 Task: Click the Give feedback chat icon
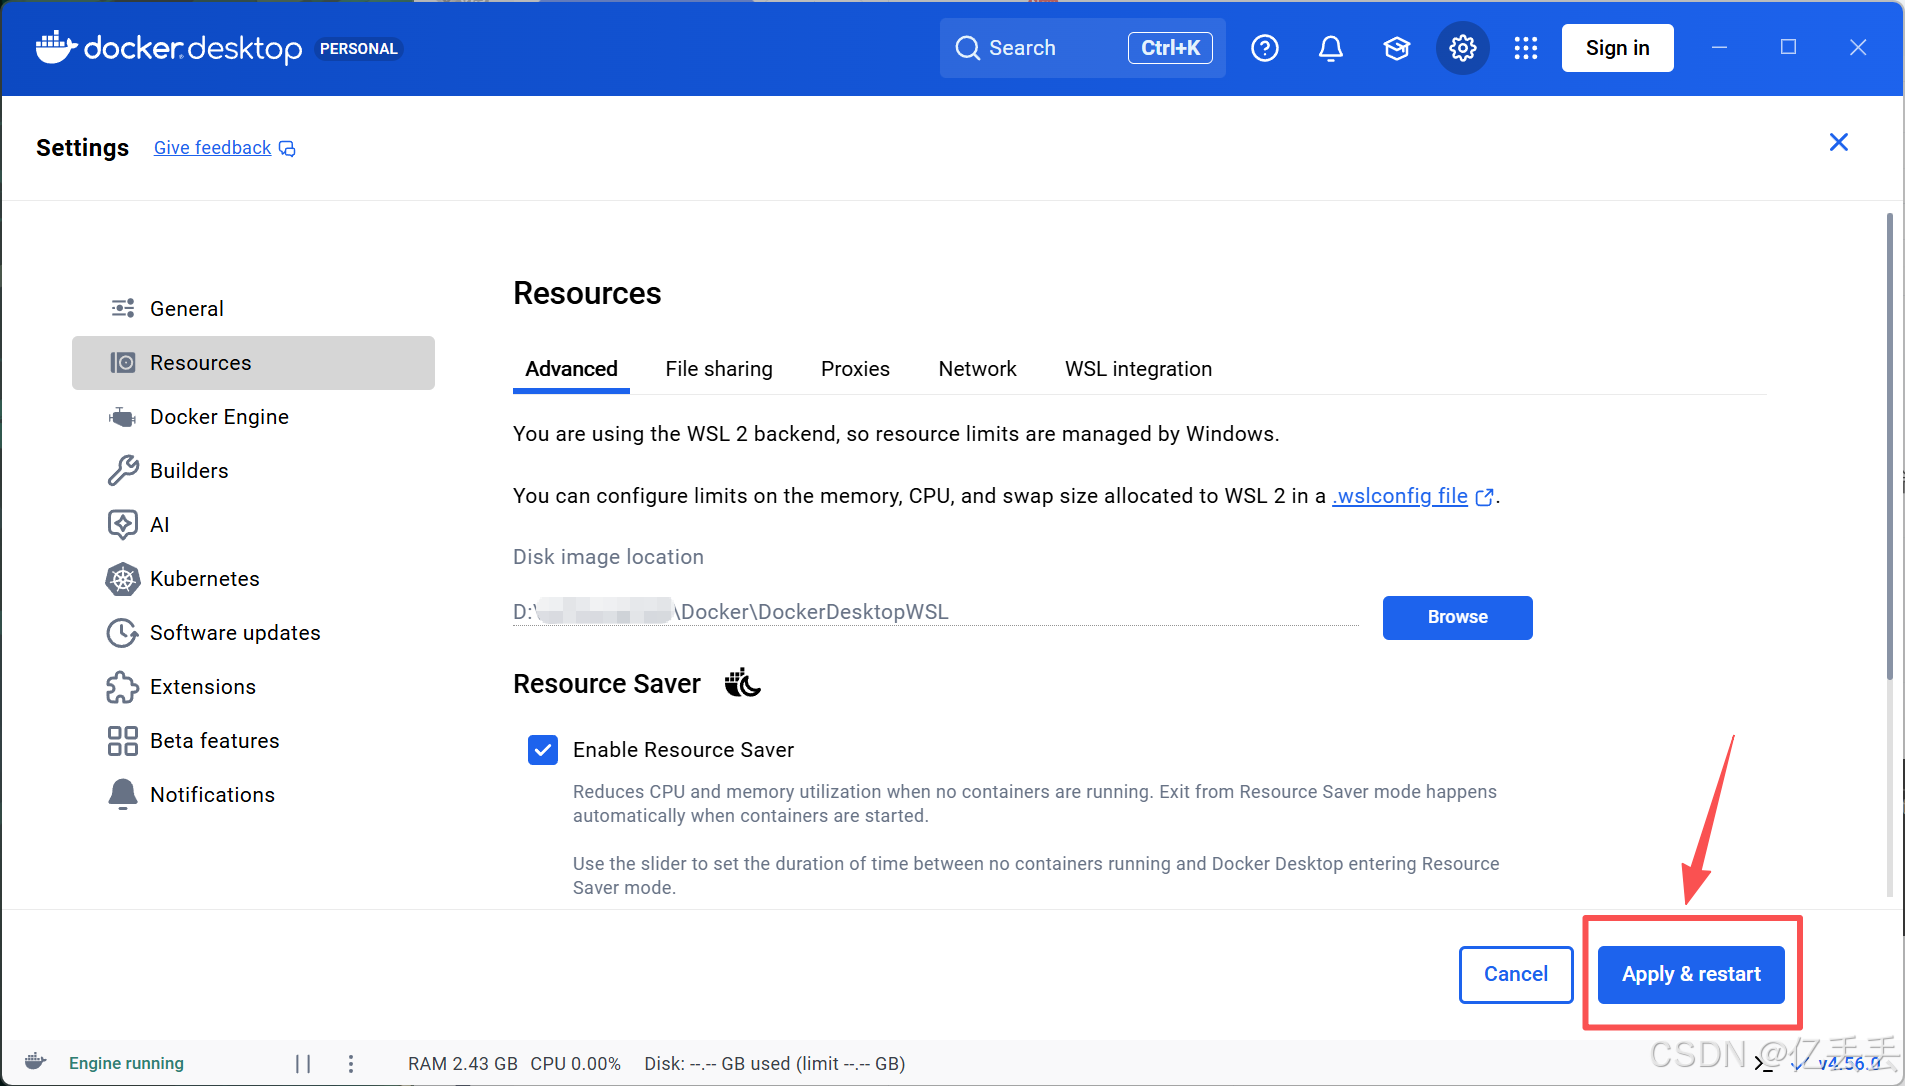(x=287, y=148)
